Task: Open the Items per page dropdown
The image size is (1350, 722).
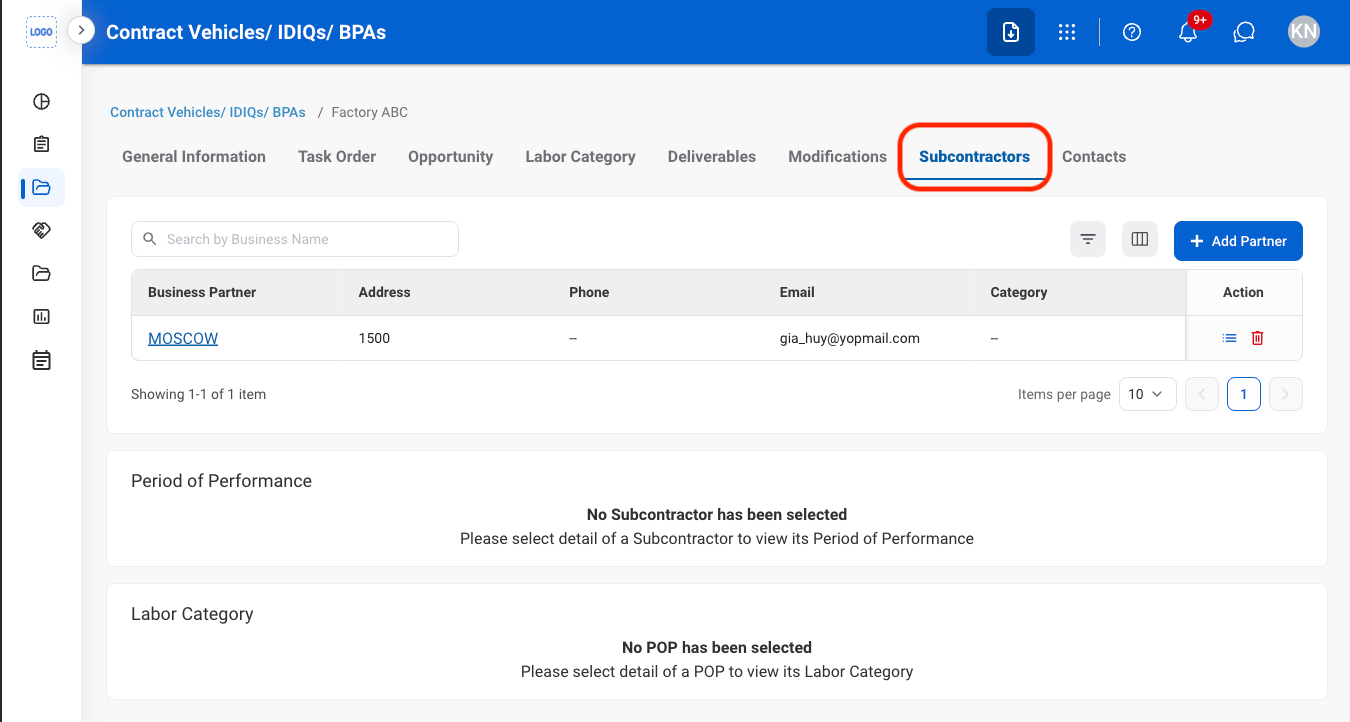Action: coord(1148,394)
